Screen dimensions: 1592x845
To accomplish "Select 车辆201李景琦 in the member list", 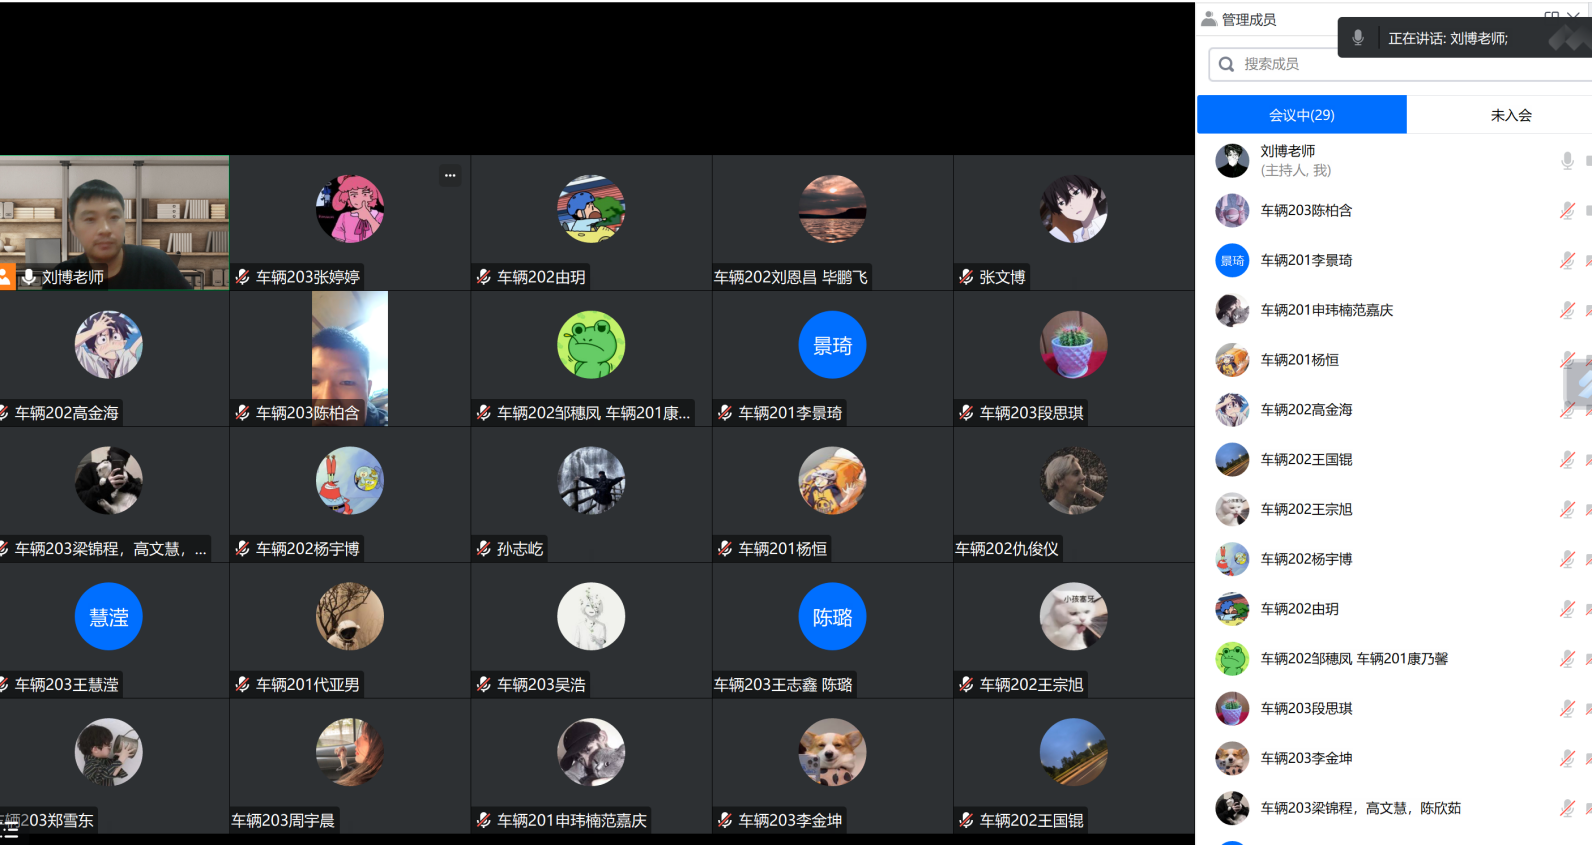I will 1306,260.
